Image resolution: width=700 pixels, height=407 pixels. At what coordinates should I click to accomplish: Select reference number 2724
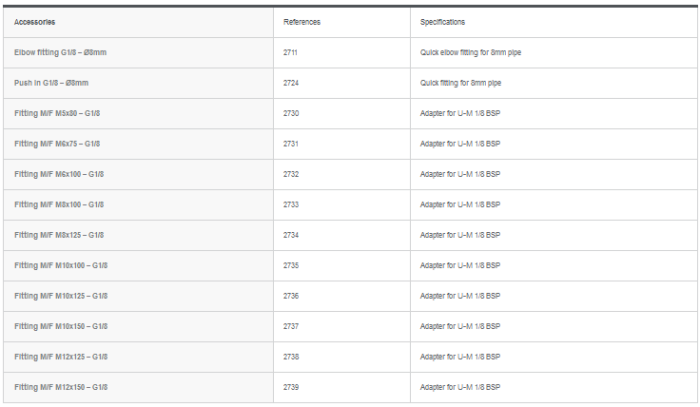click(291, 82)
